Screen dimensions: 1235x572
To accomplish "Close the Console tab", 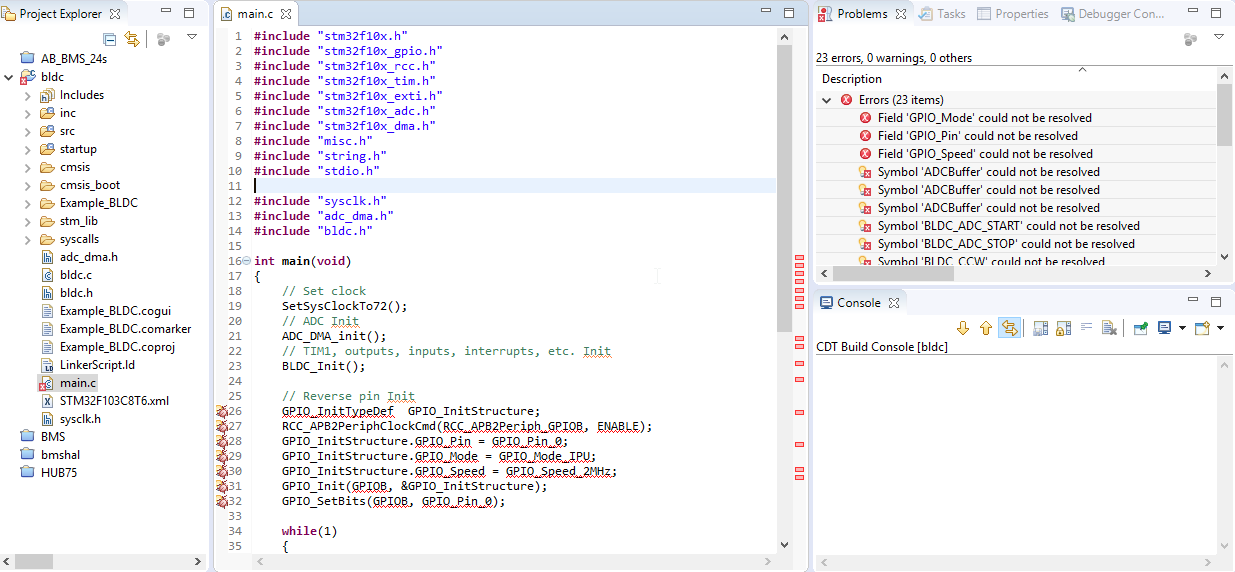I will coord(894,303).
